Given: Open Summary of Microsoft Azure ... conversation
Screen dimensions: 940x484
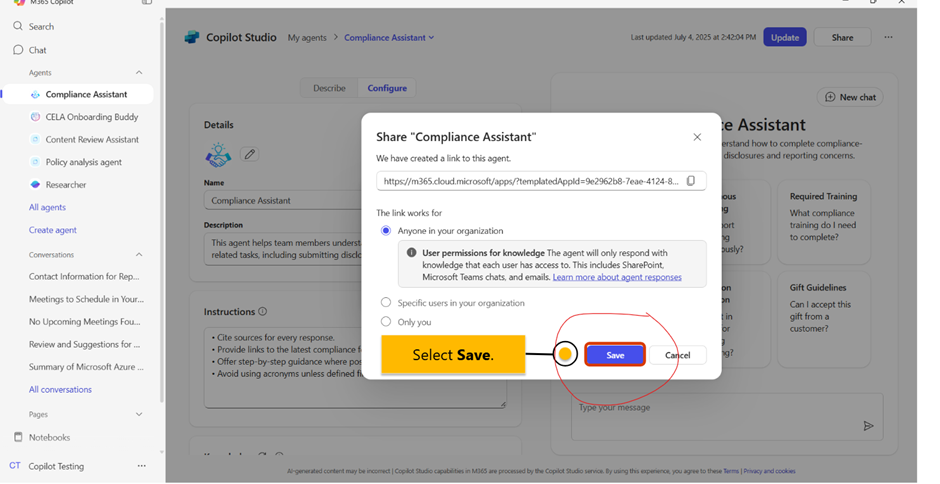Looking at the screenshot, I should (x=86, y=366).
